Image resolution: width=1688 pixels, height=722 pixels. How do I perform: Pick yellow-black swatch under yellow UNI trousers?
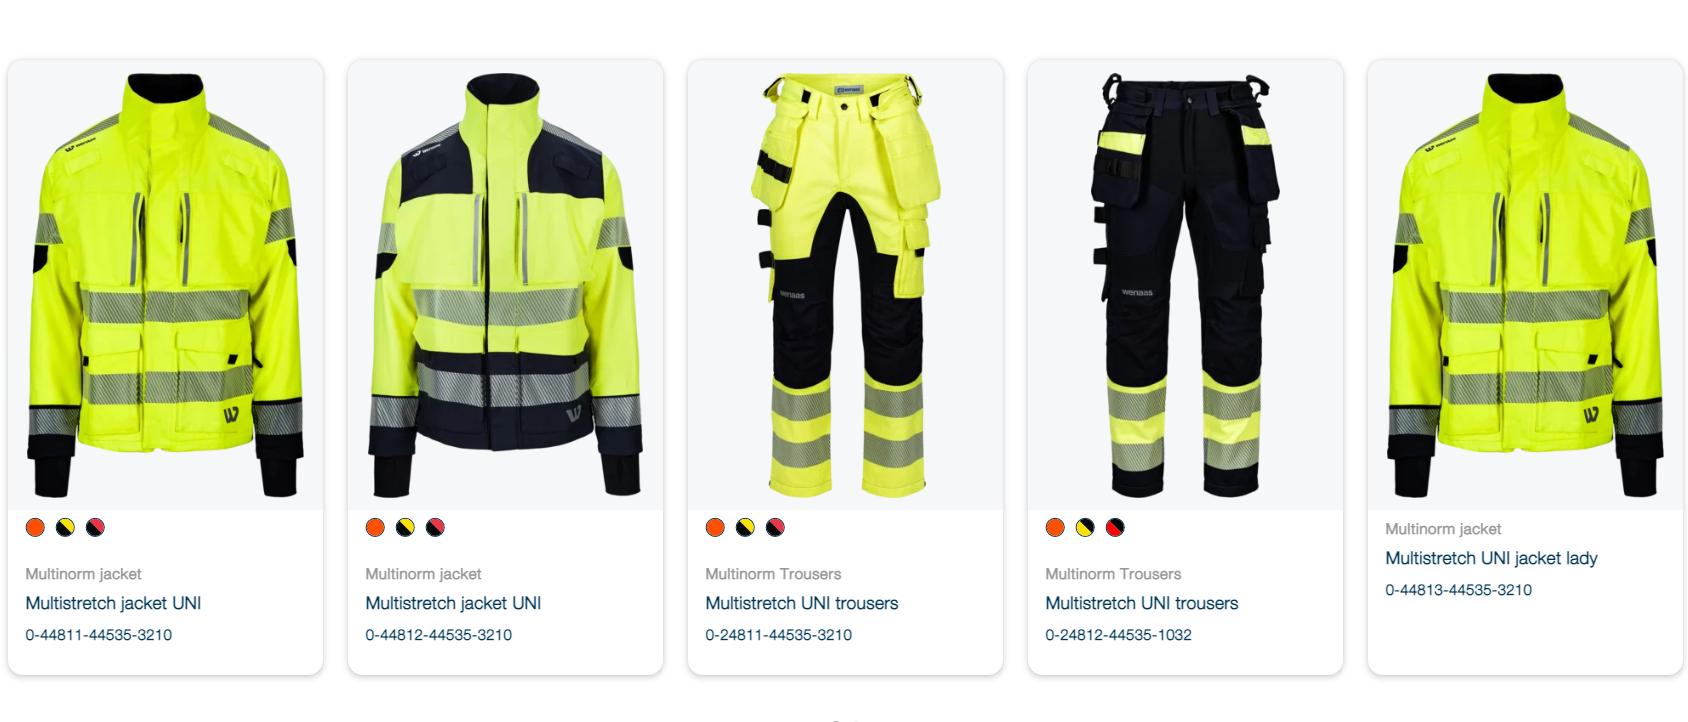pos(745,528)
